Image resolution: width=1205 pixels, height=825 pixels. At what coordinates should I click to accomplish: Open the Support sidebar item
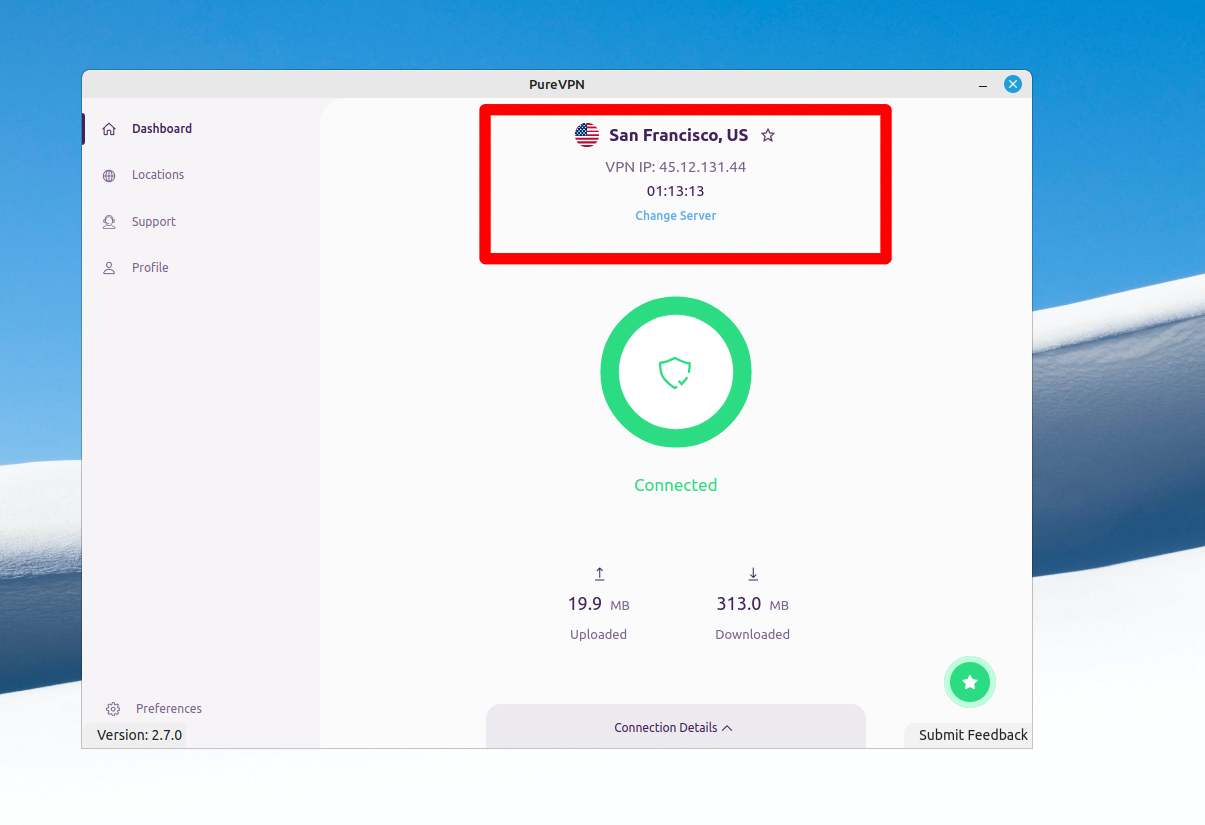[153, 222]
